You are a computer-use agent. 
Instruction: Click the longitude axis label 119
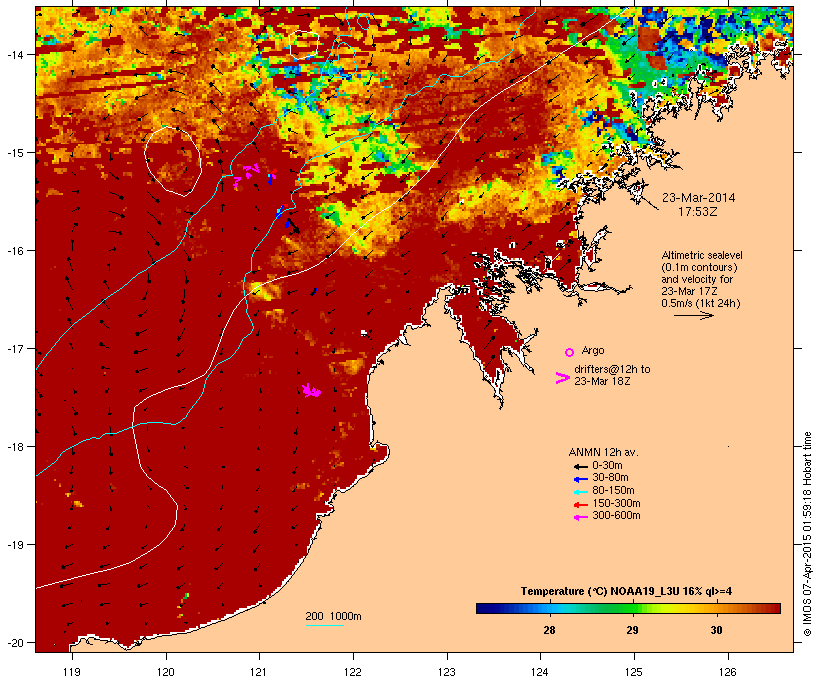pyautogui.click(x=72, y=672)
